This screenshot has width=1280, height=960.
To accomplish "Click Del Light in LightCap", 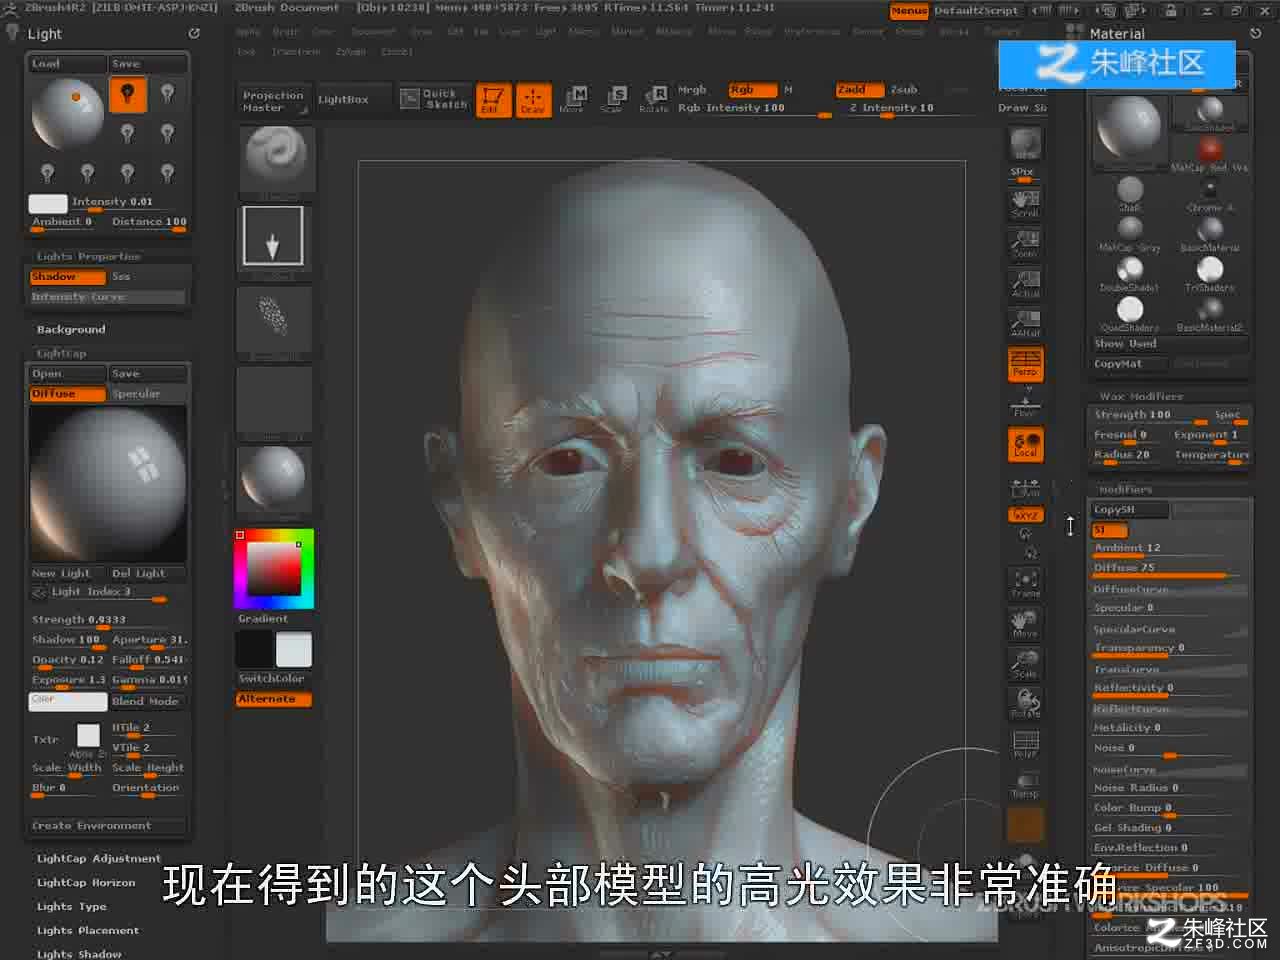I will pos(147,573).
